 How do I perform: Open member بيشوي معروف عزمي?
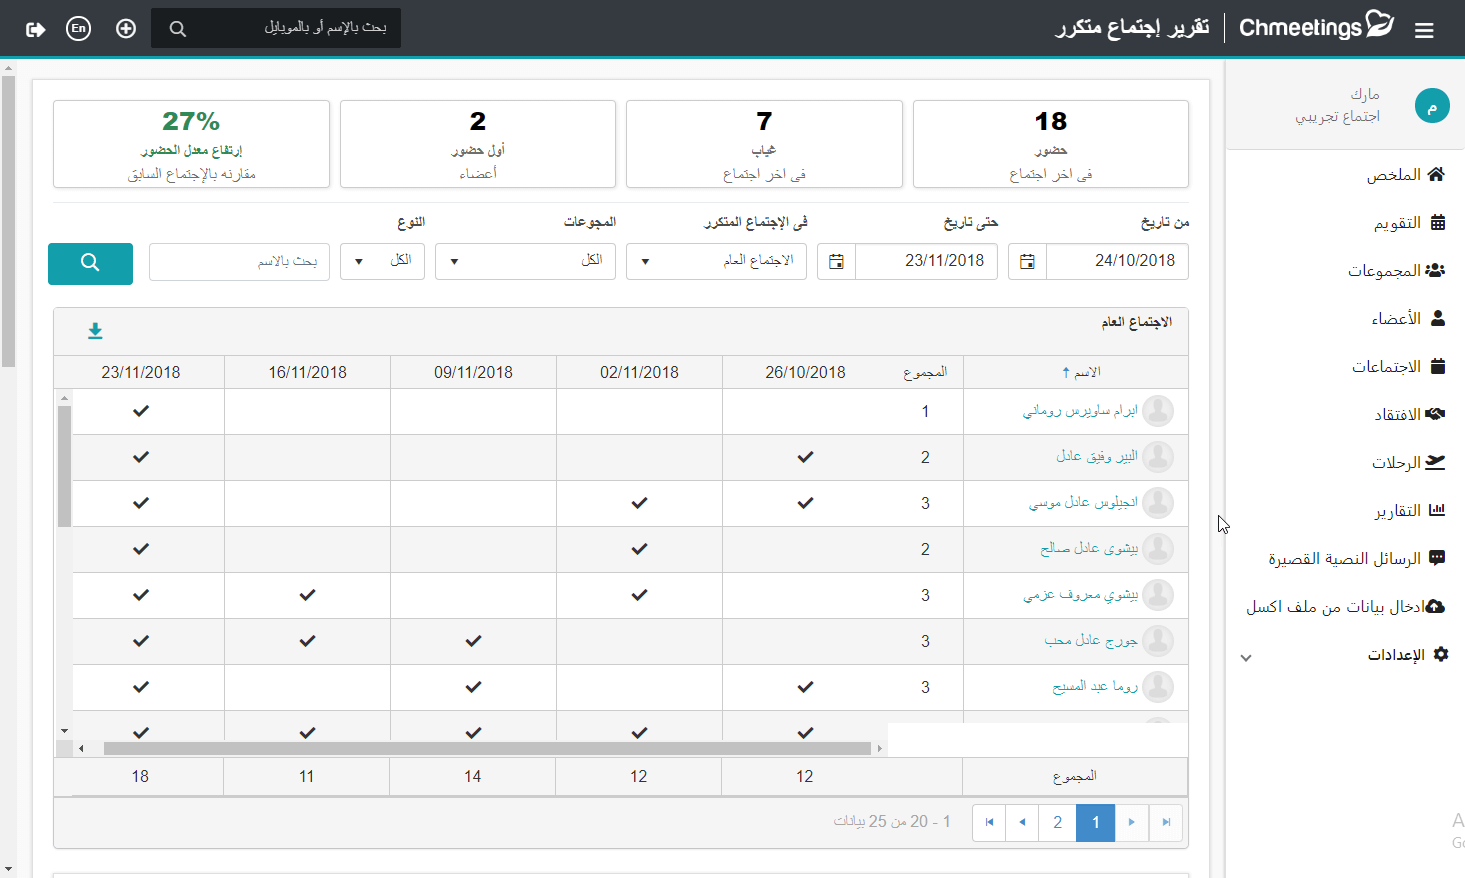click(x=1080, y=595)
